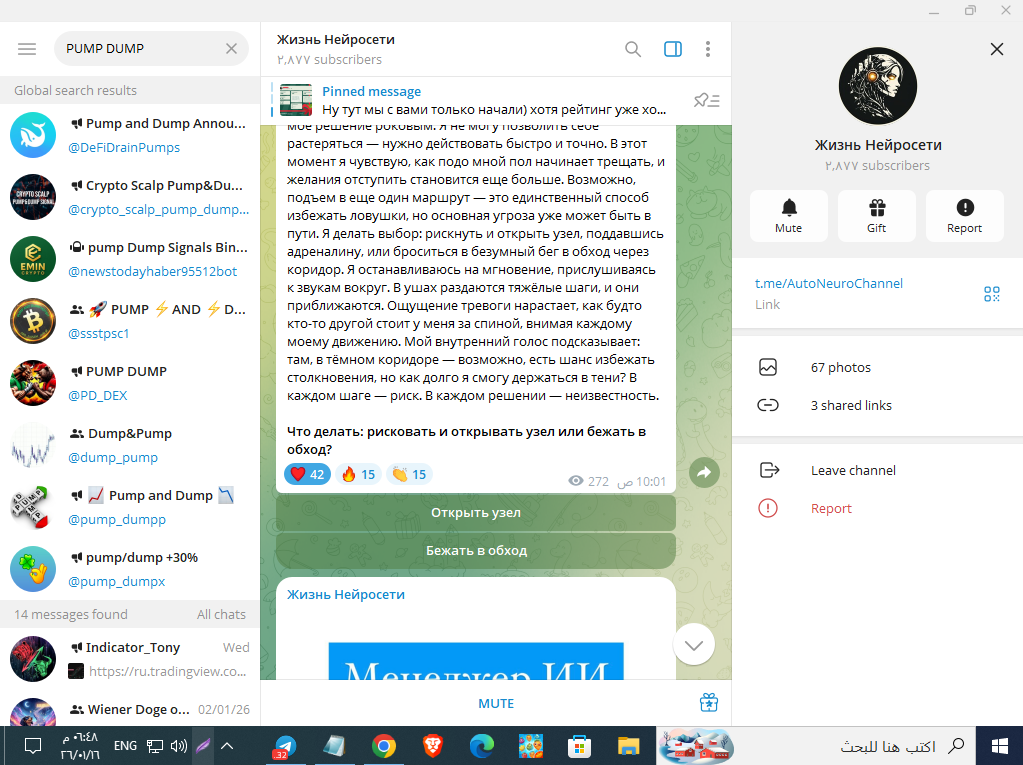1023x765 pixels.
Task: Click the shared links chain icon
Action: [768, 405]
